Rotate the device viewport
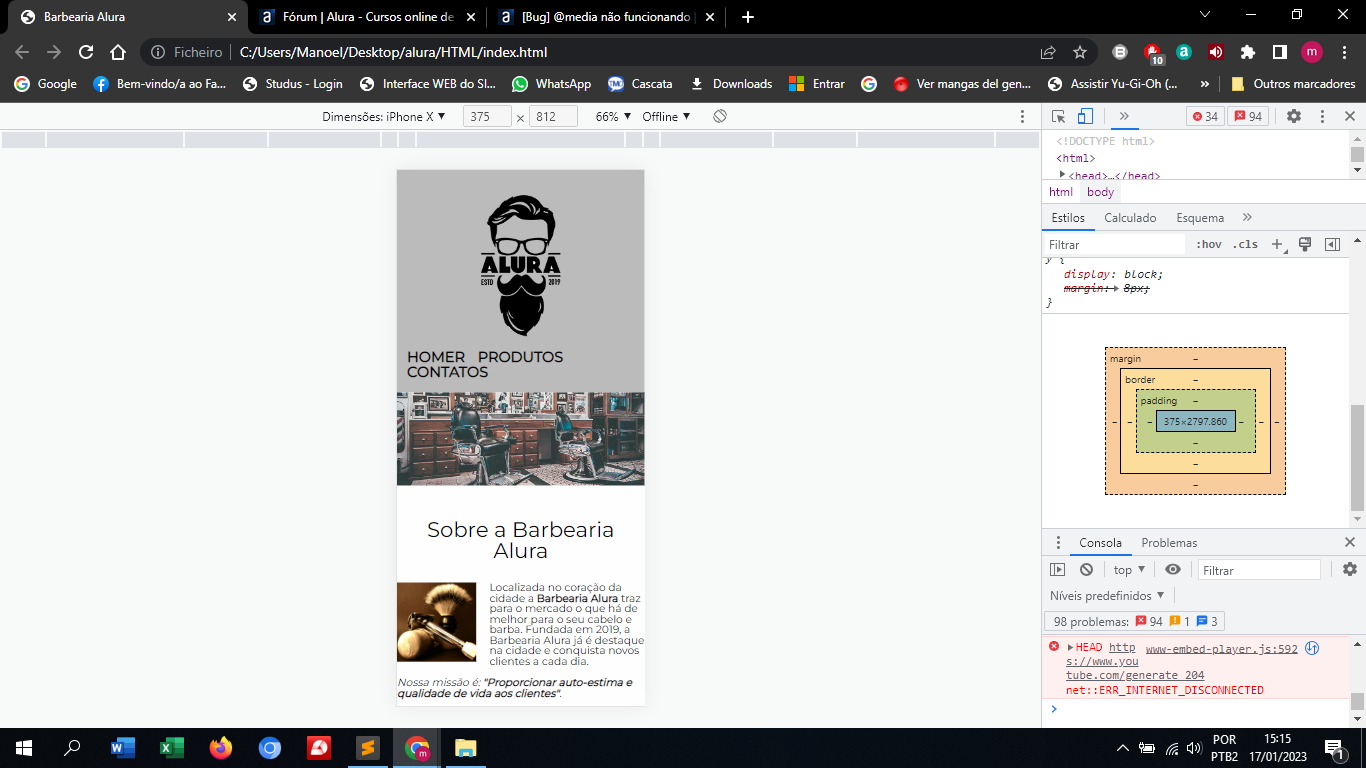The image size is (1366, 768). [x=720, y=117]
